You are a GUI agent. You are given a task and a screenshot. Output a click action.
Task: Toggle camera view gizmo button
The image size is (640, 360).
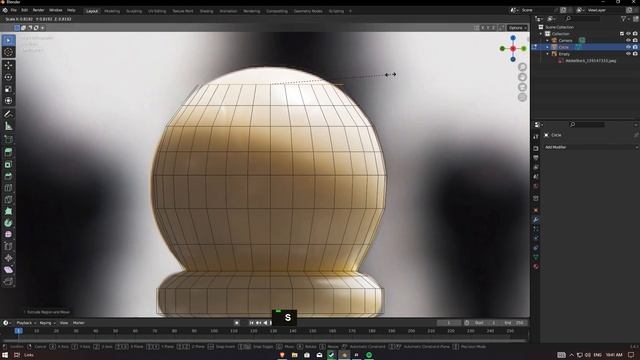[522, 87]
